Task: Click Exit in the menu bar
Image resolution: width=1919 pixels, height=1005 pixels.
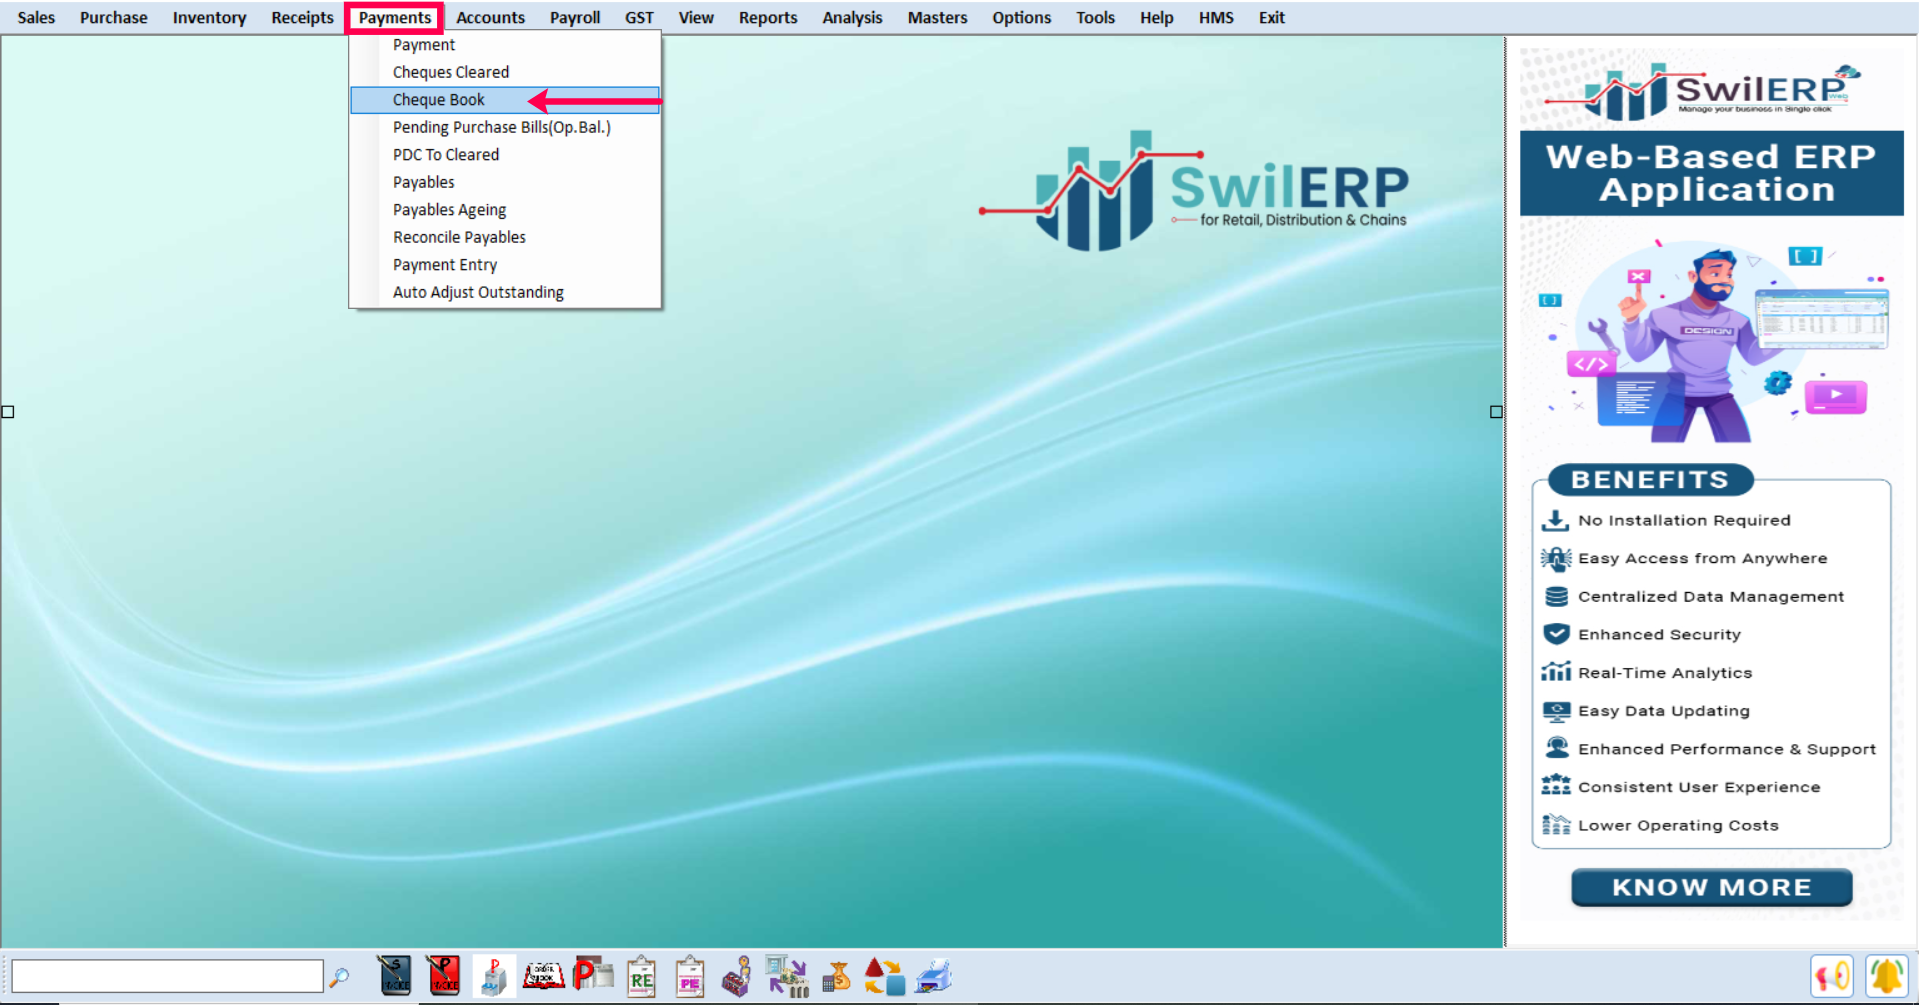Action: click(x=1271, y=17)
